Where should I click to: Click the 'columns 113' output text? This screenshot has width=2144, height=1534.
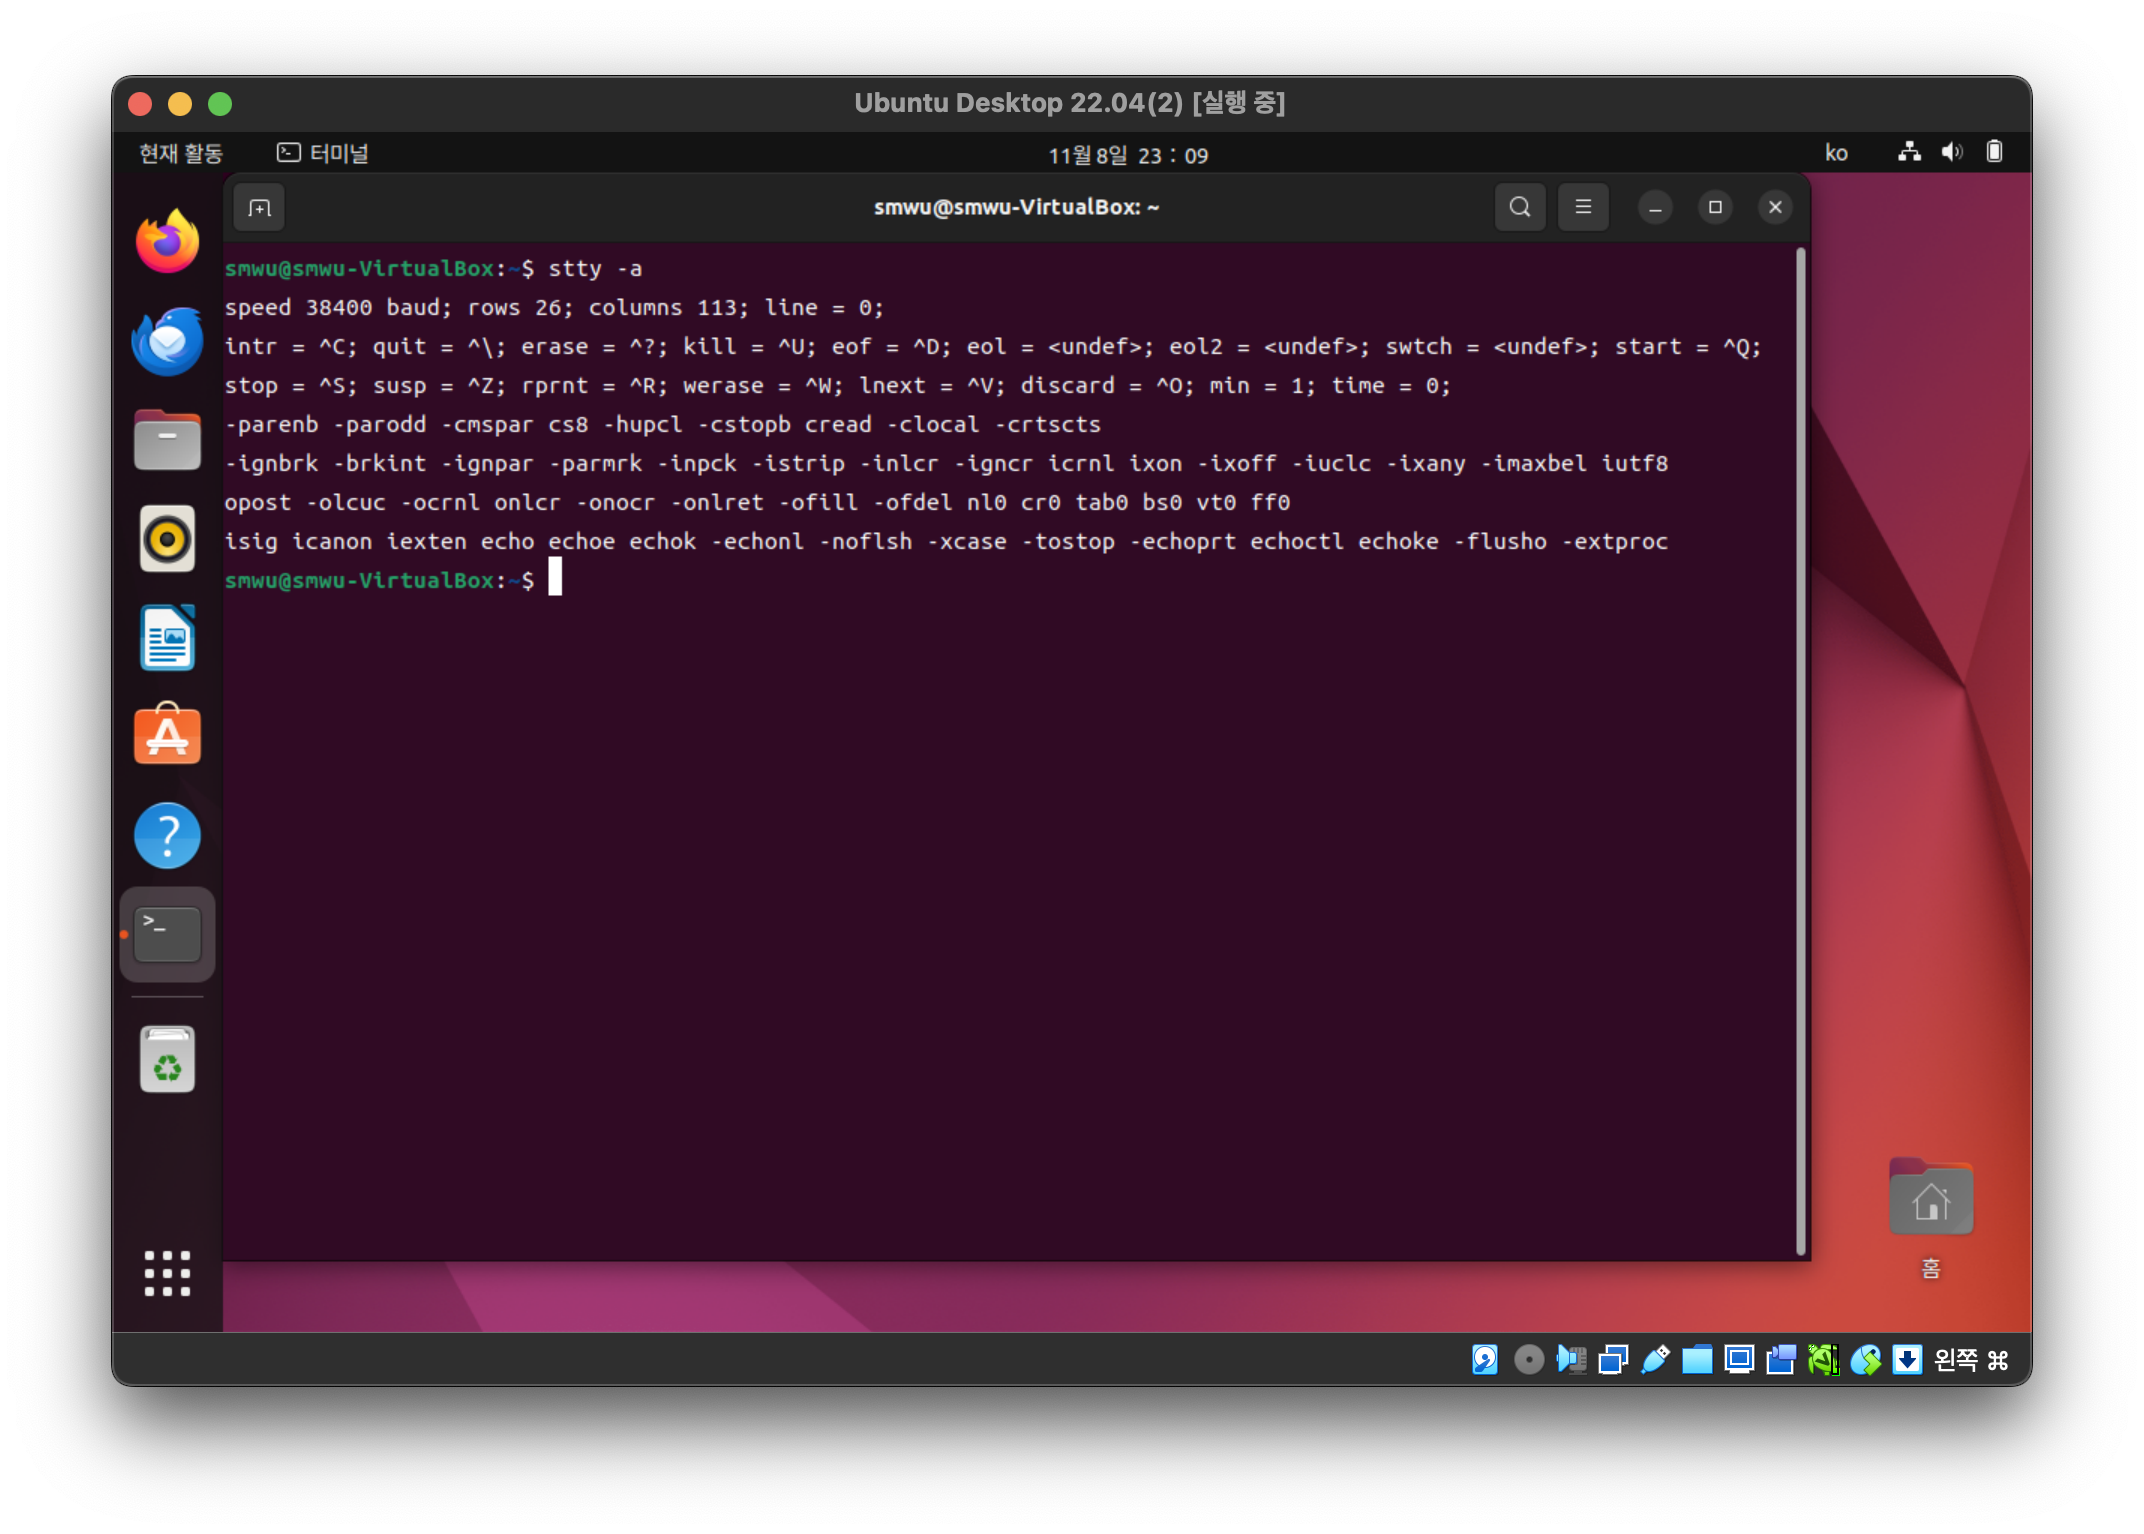click(x=661, y=307)
